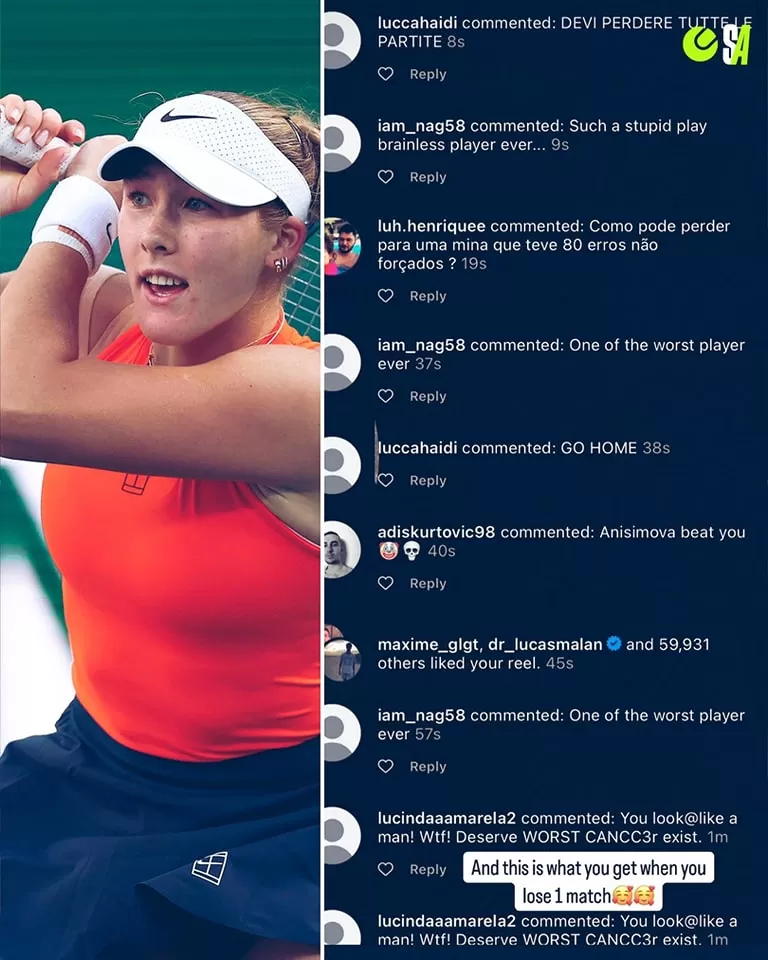Reply to luh.henriquee's Portuguese comment
The image size is (768, 960).
428,296
